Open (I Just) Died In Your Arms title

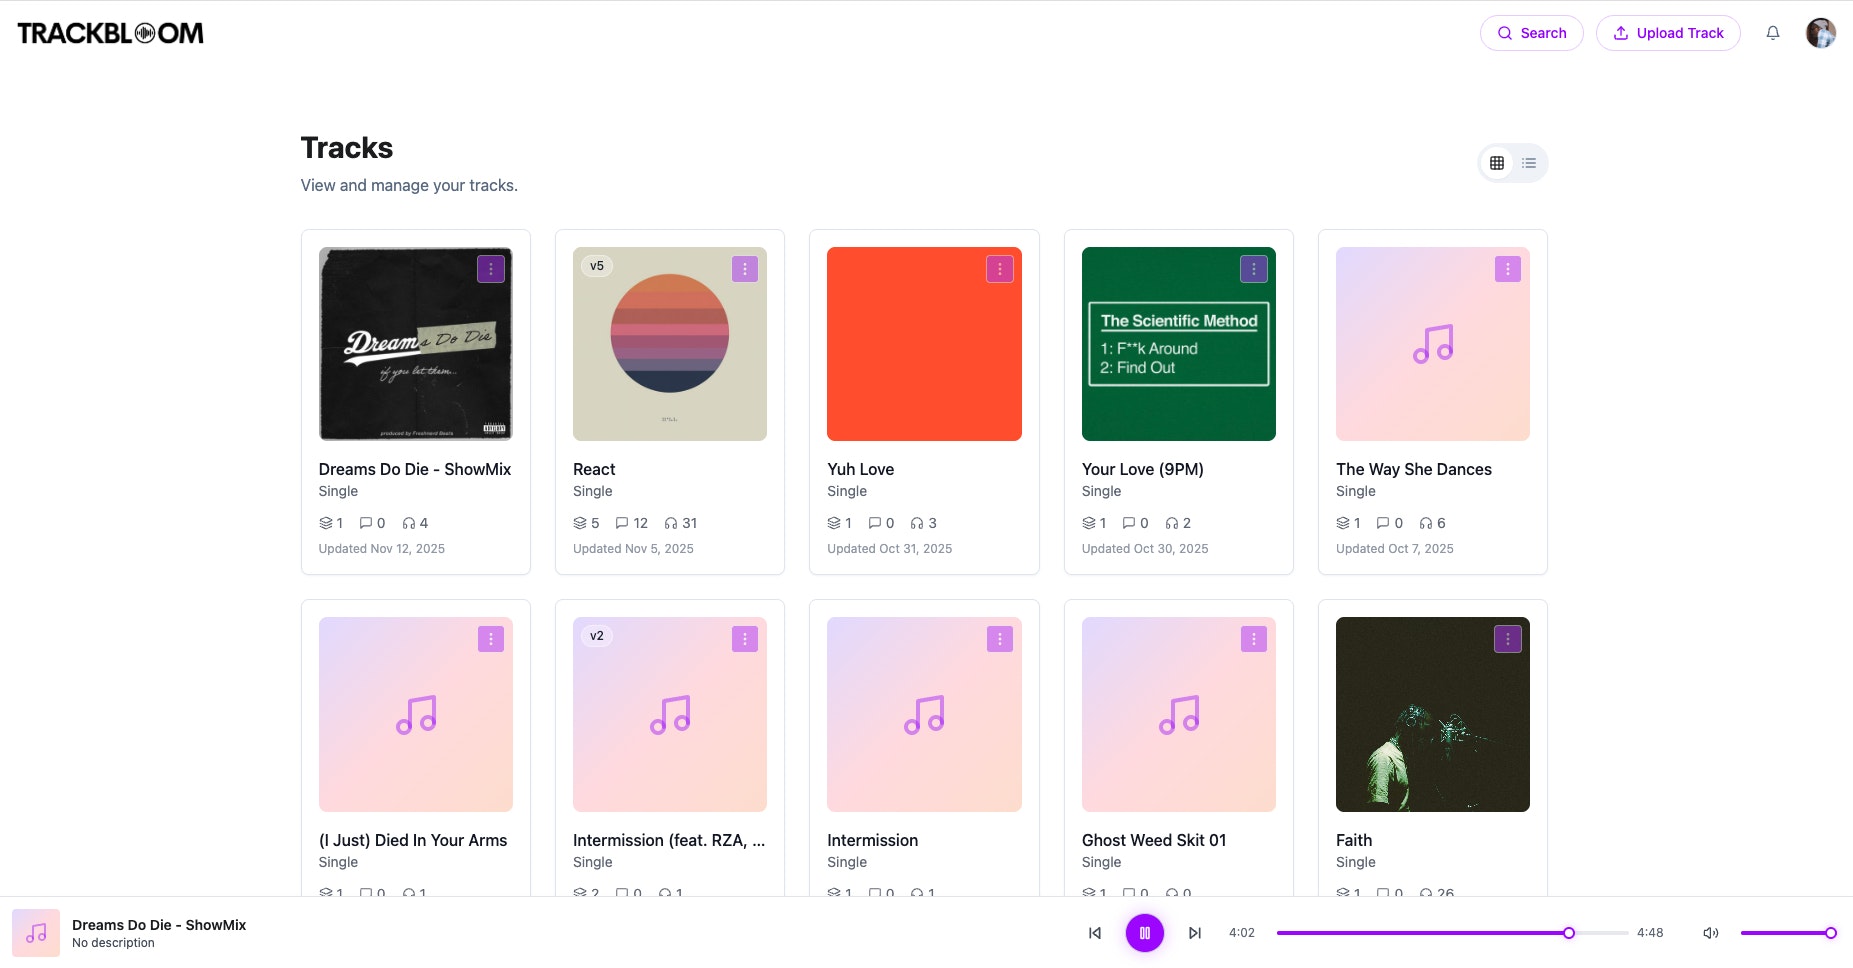(413, 840)
